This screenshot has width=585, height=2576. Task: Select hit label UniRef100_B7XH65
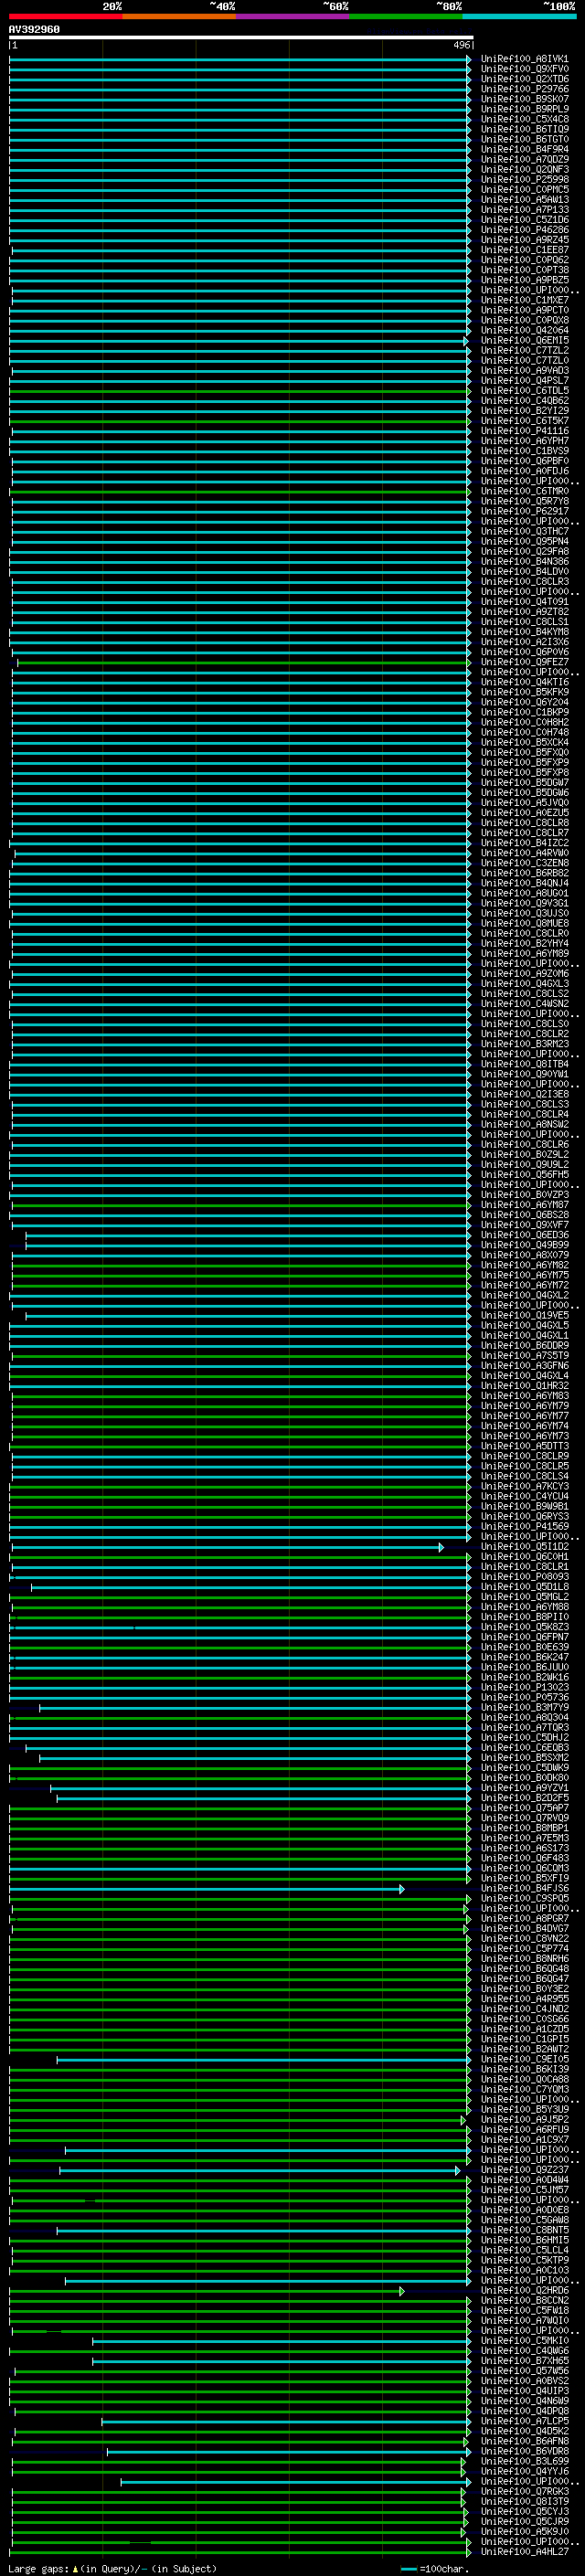[x=524, y=2361]
